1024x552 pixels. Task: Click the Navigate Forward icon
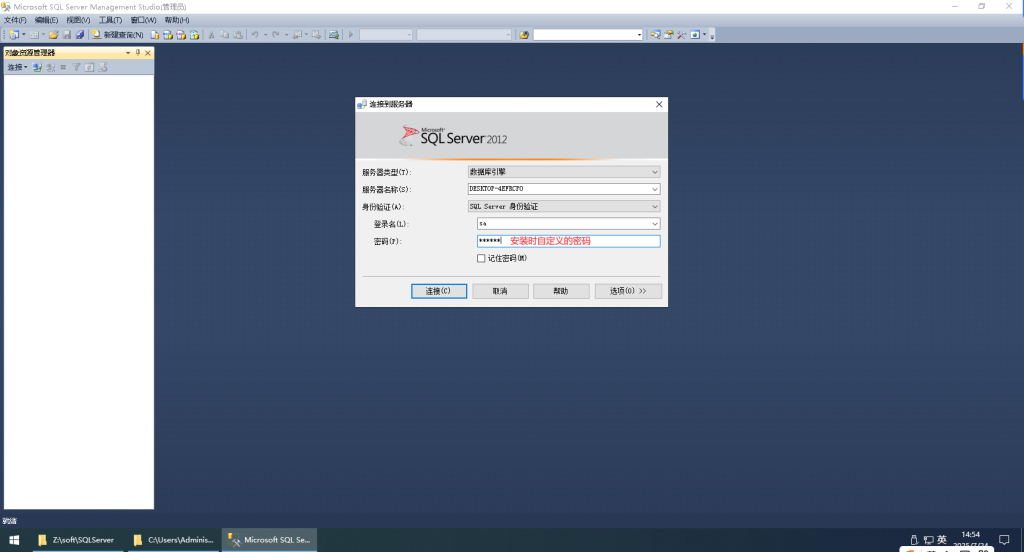(x=317, y=35)
